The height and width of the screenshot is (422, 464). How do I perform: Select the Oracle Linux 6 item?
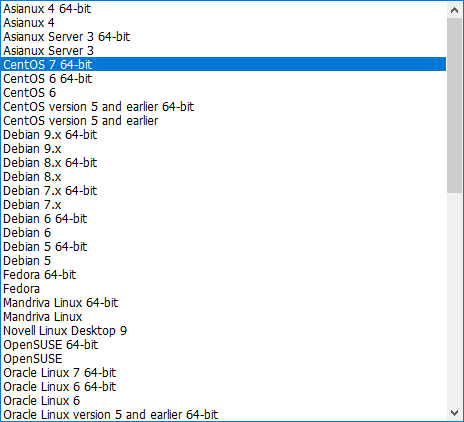click(223, 401)
